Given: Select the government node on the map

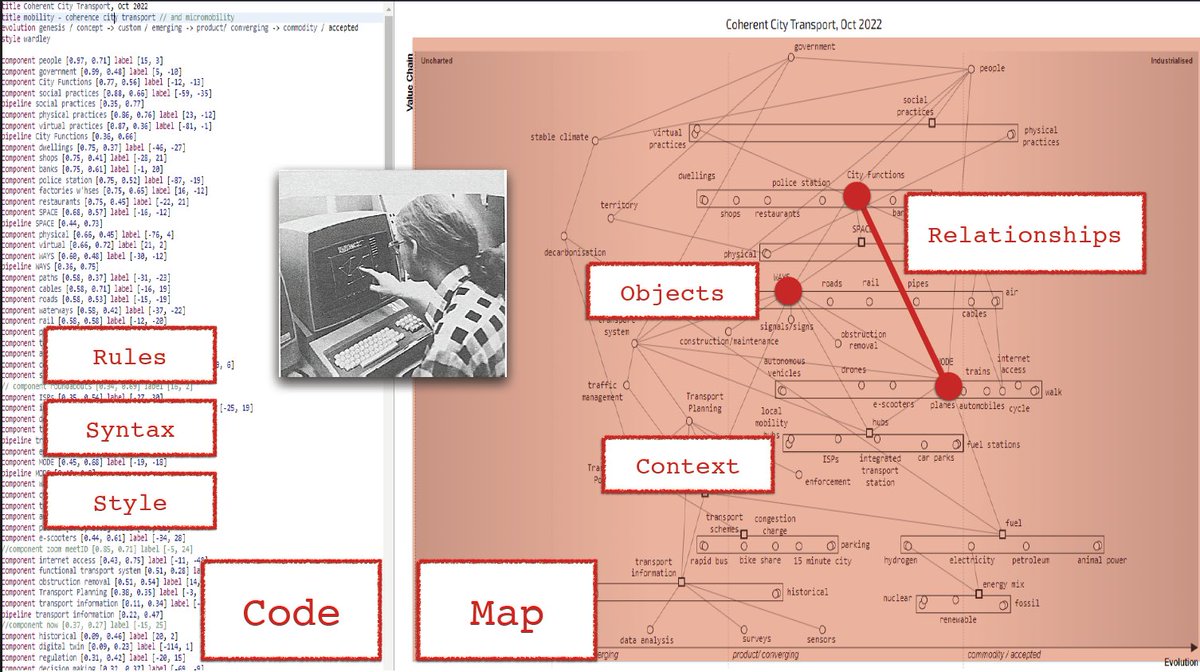Looking at the screenshot, I should tap(790, 57).
